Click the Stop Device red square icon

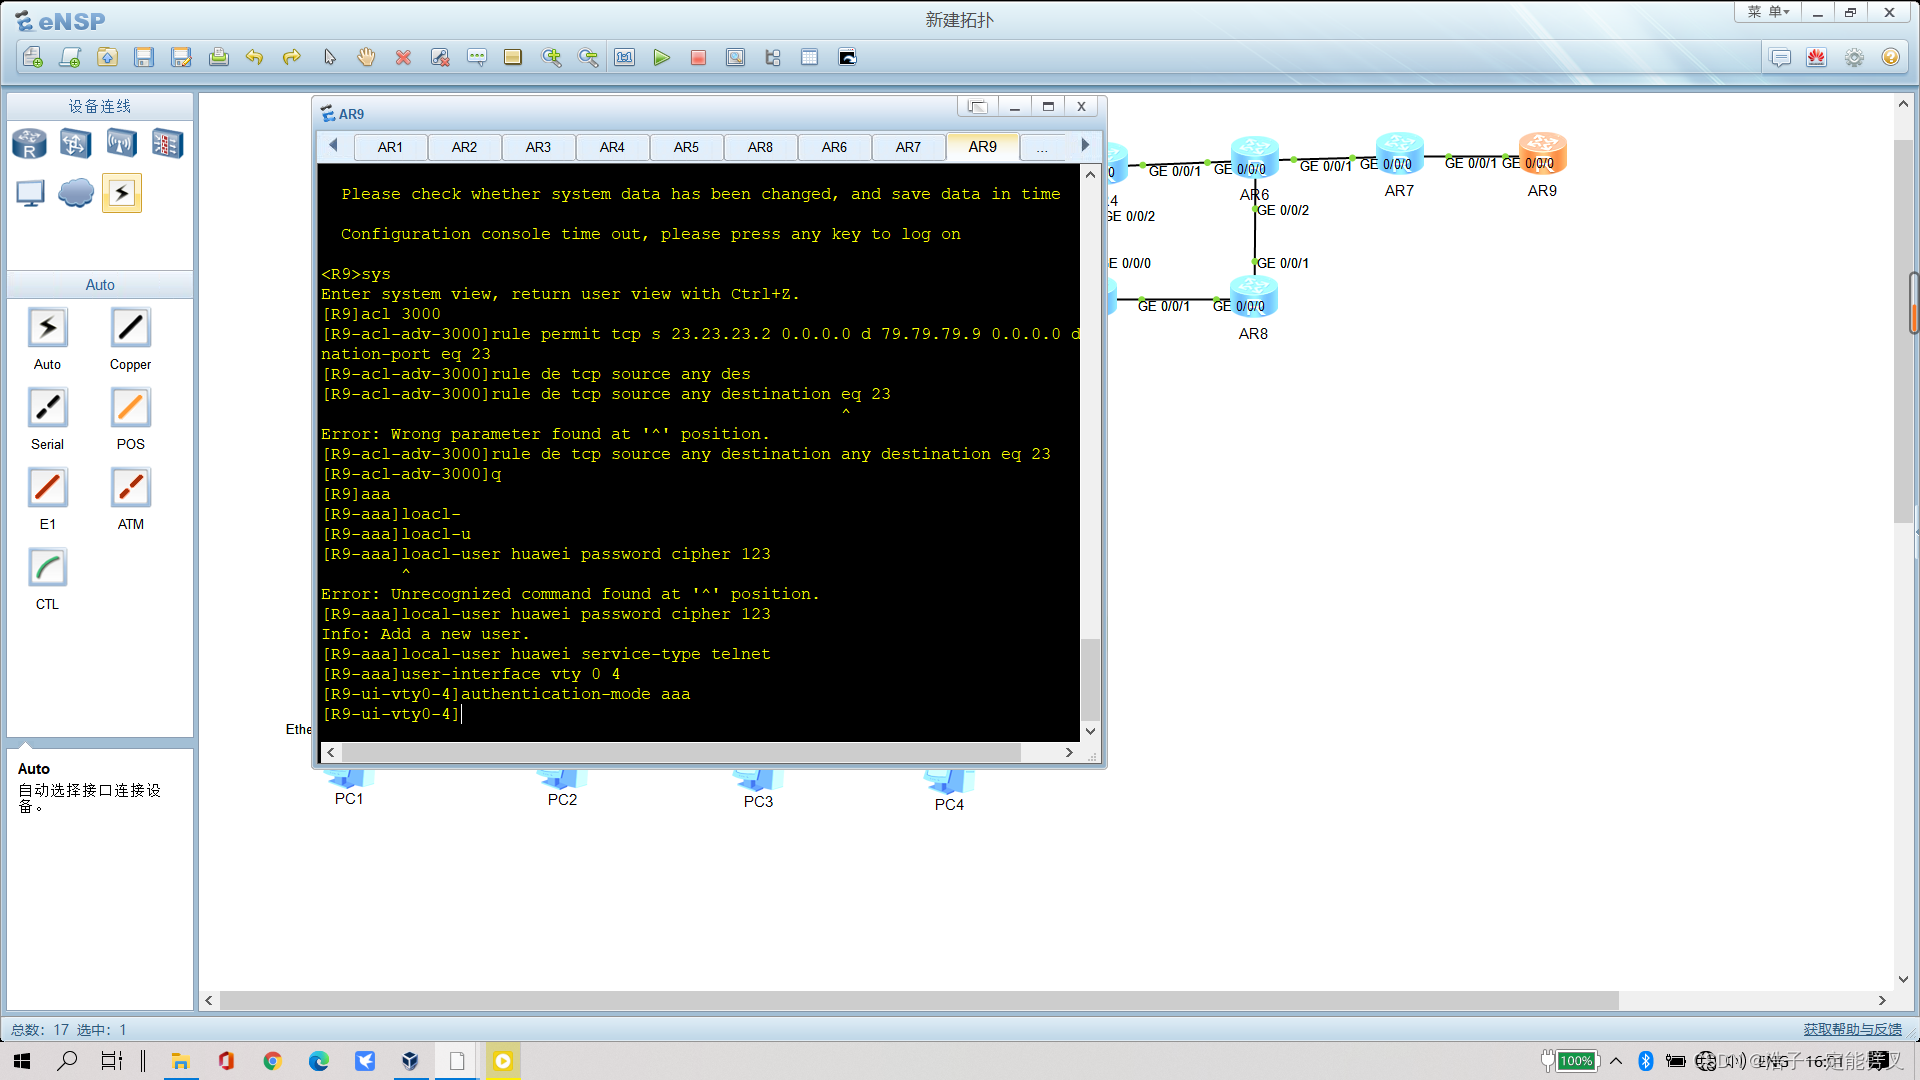point(698,58)
